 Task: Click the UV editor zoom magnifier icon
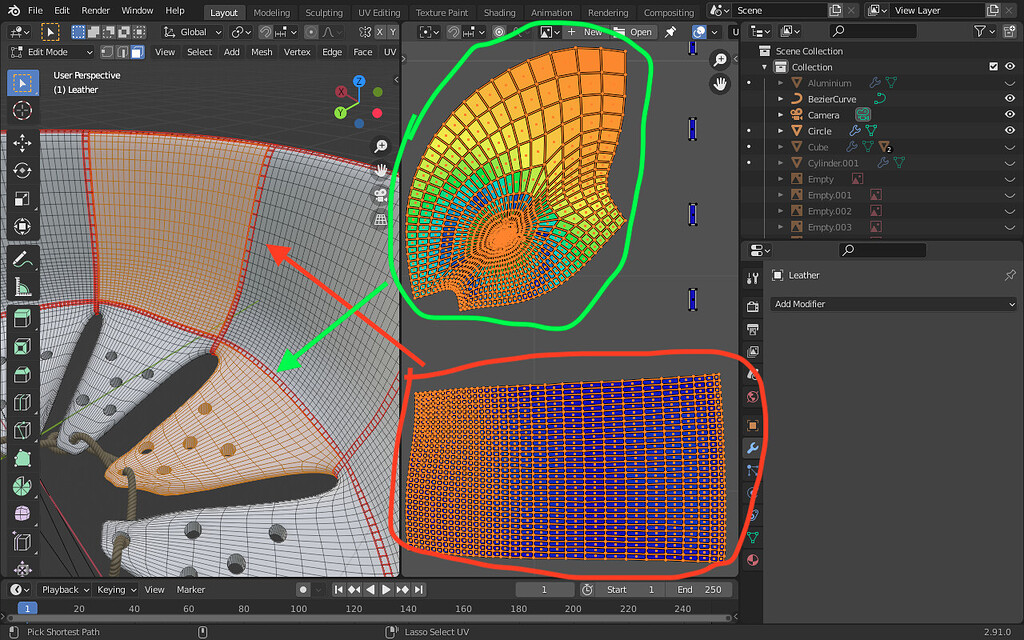point(720,59)
